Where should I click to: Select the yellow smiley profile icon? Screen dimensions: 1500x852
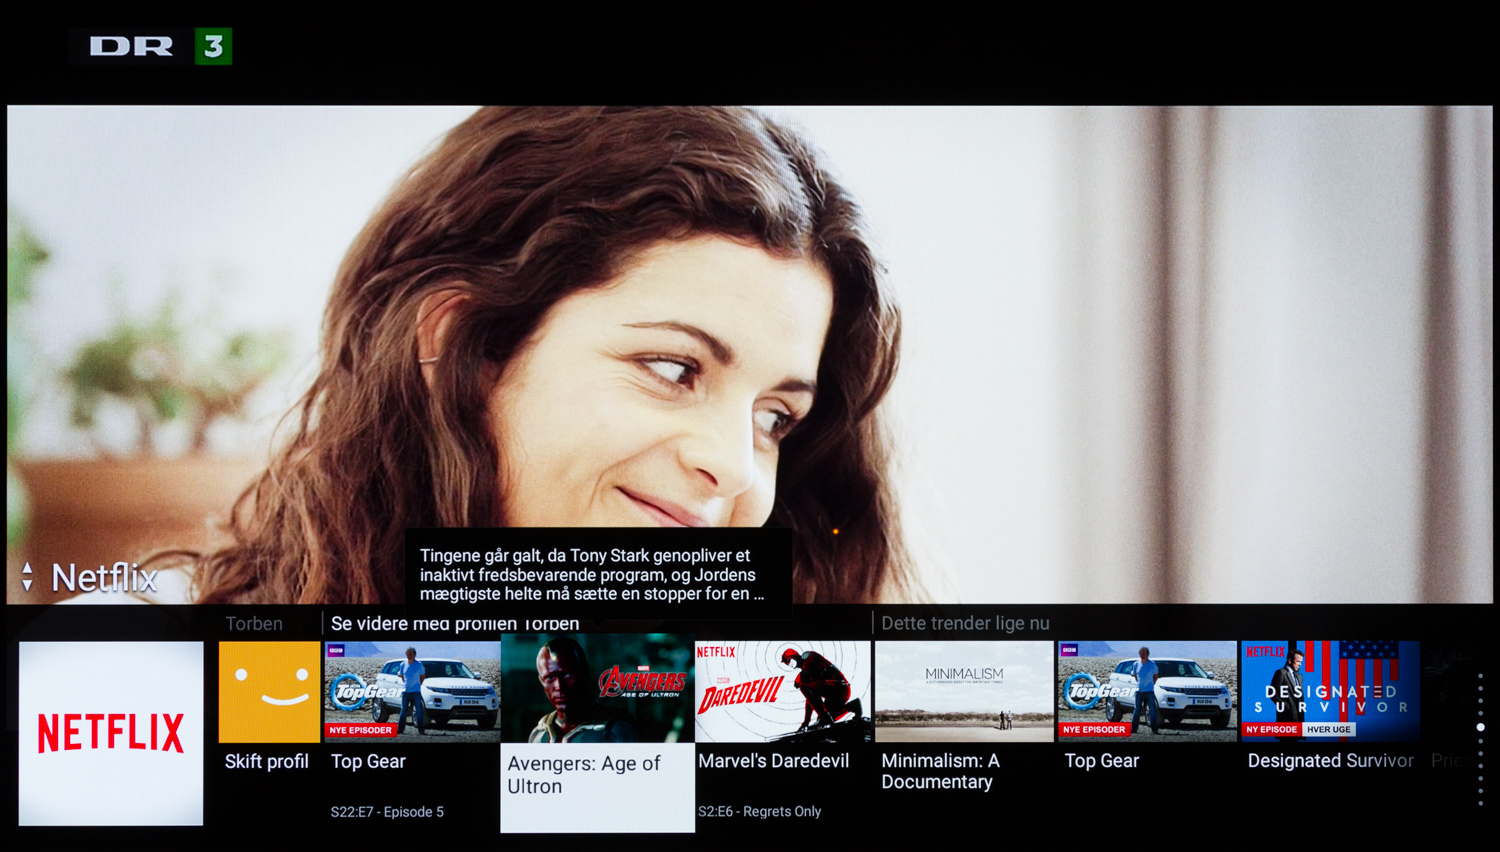(x=269, y=692)
